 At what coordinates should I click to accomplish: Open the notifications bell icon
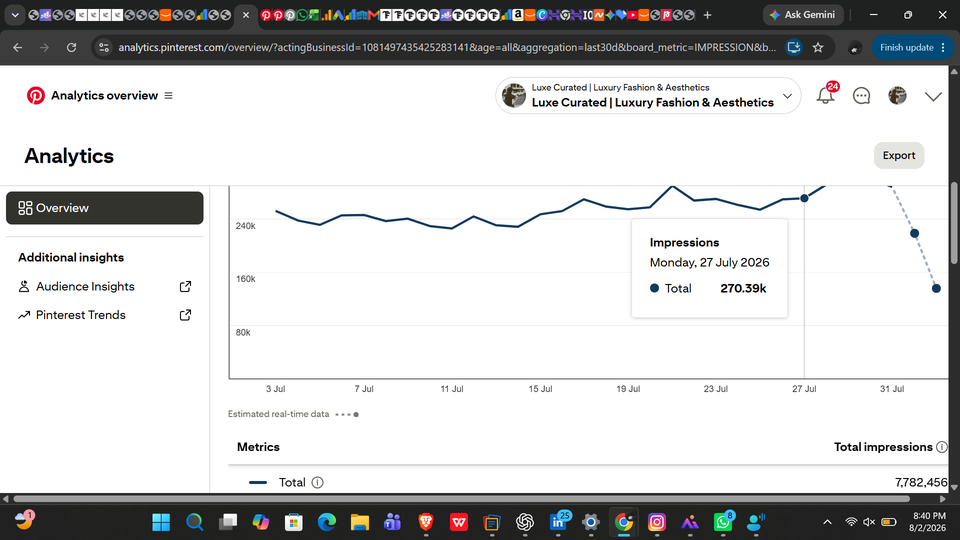click(825, 96)
